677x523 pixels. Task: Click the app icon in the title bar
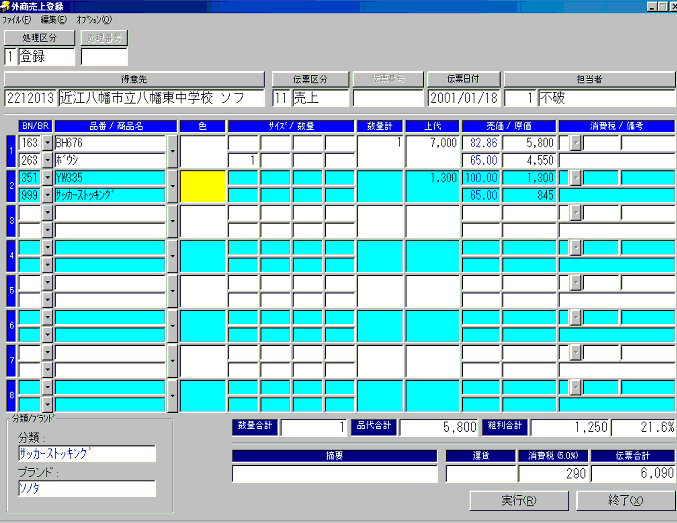pos(6,6)
